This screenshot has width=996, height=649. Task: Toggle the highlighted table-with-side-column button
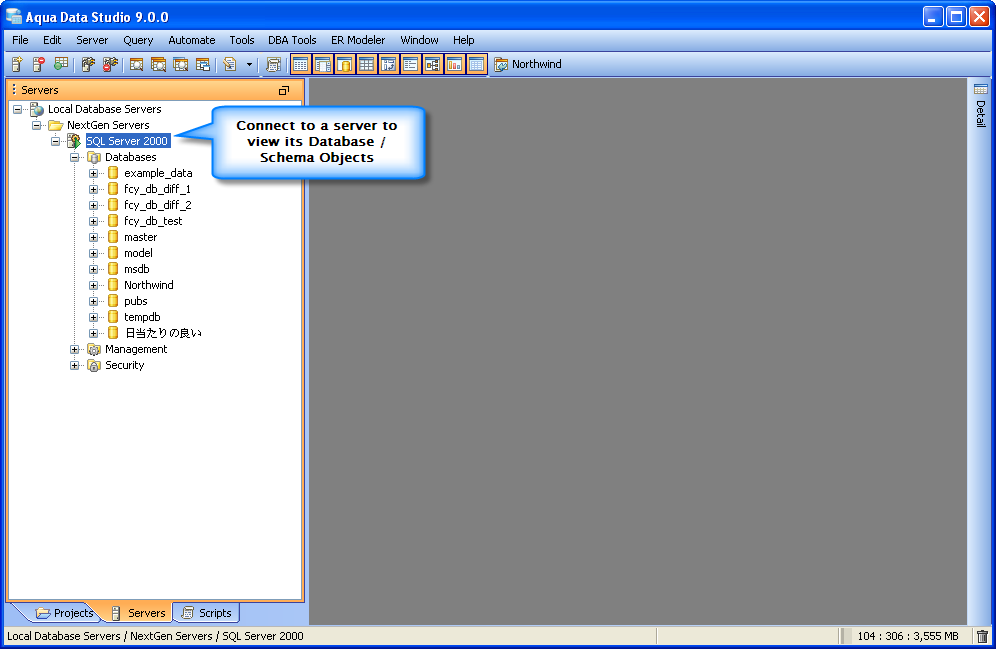coord(323,64)
